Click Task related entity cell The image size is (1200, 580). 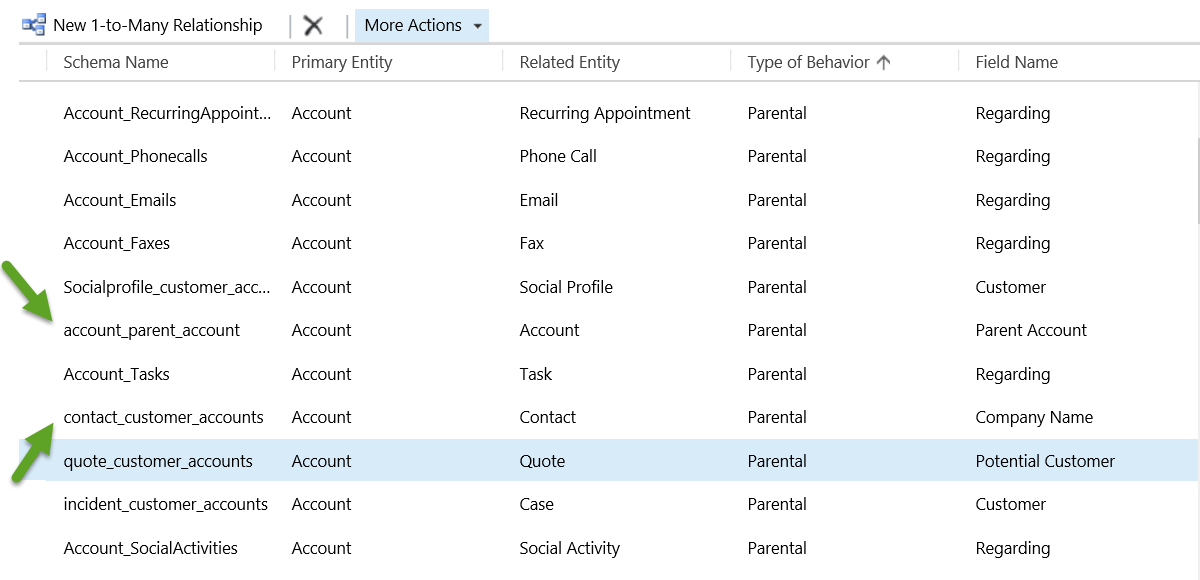pos(536,374)
